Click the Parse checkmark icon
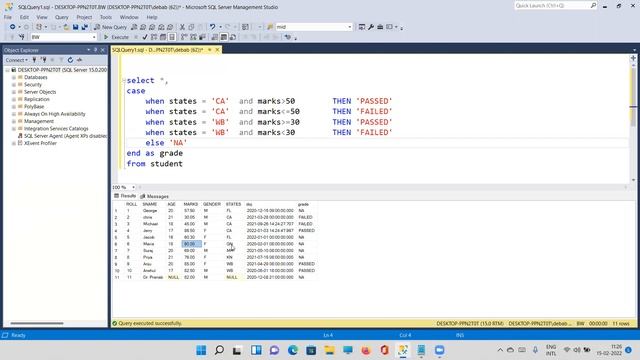Viewport: 640px width, 360px height. 145,37
